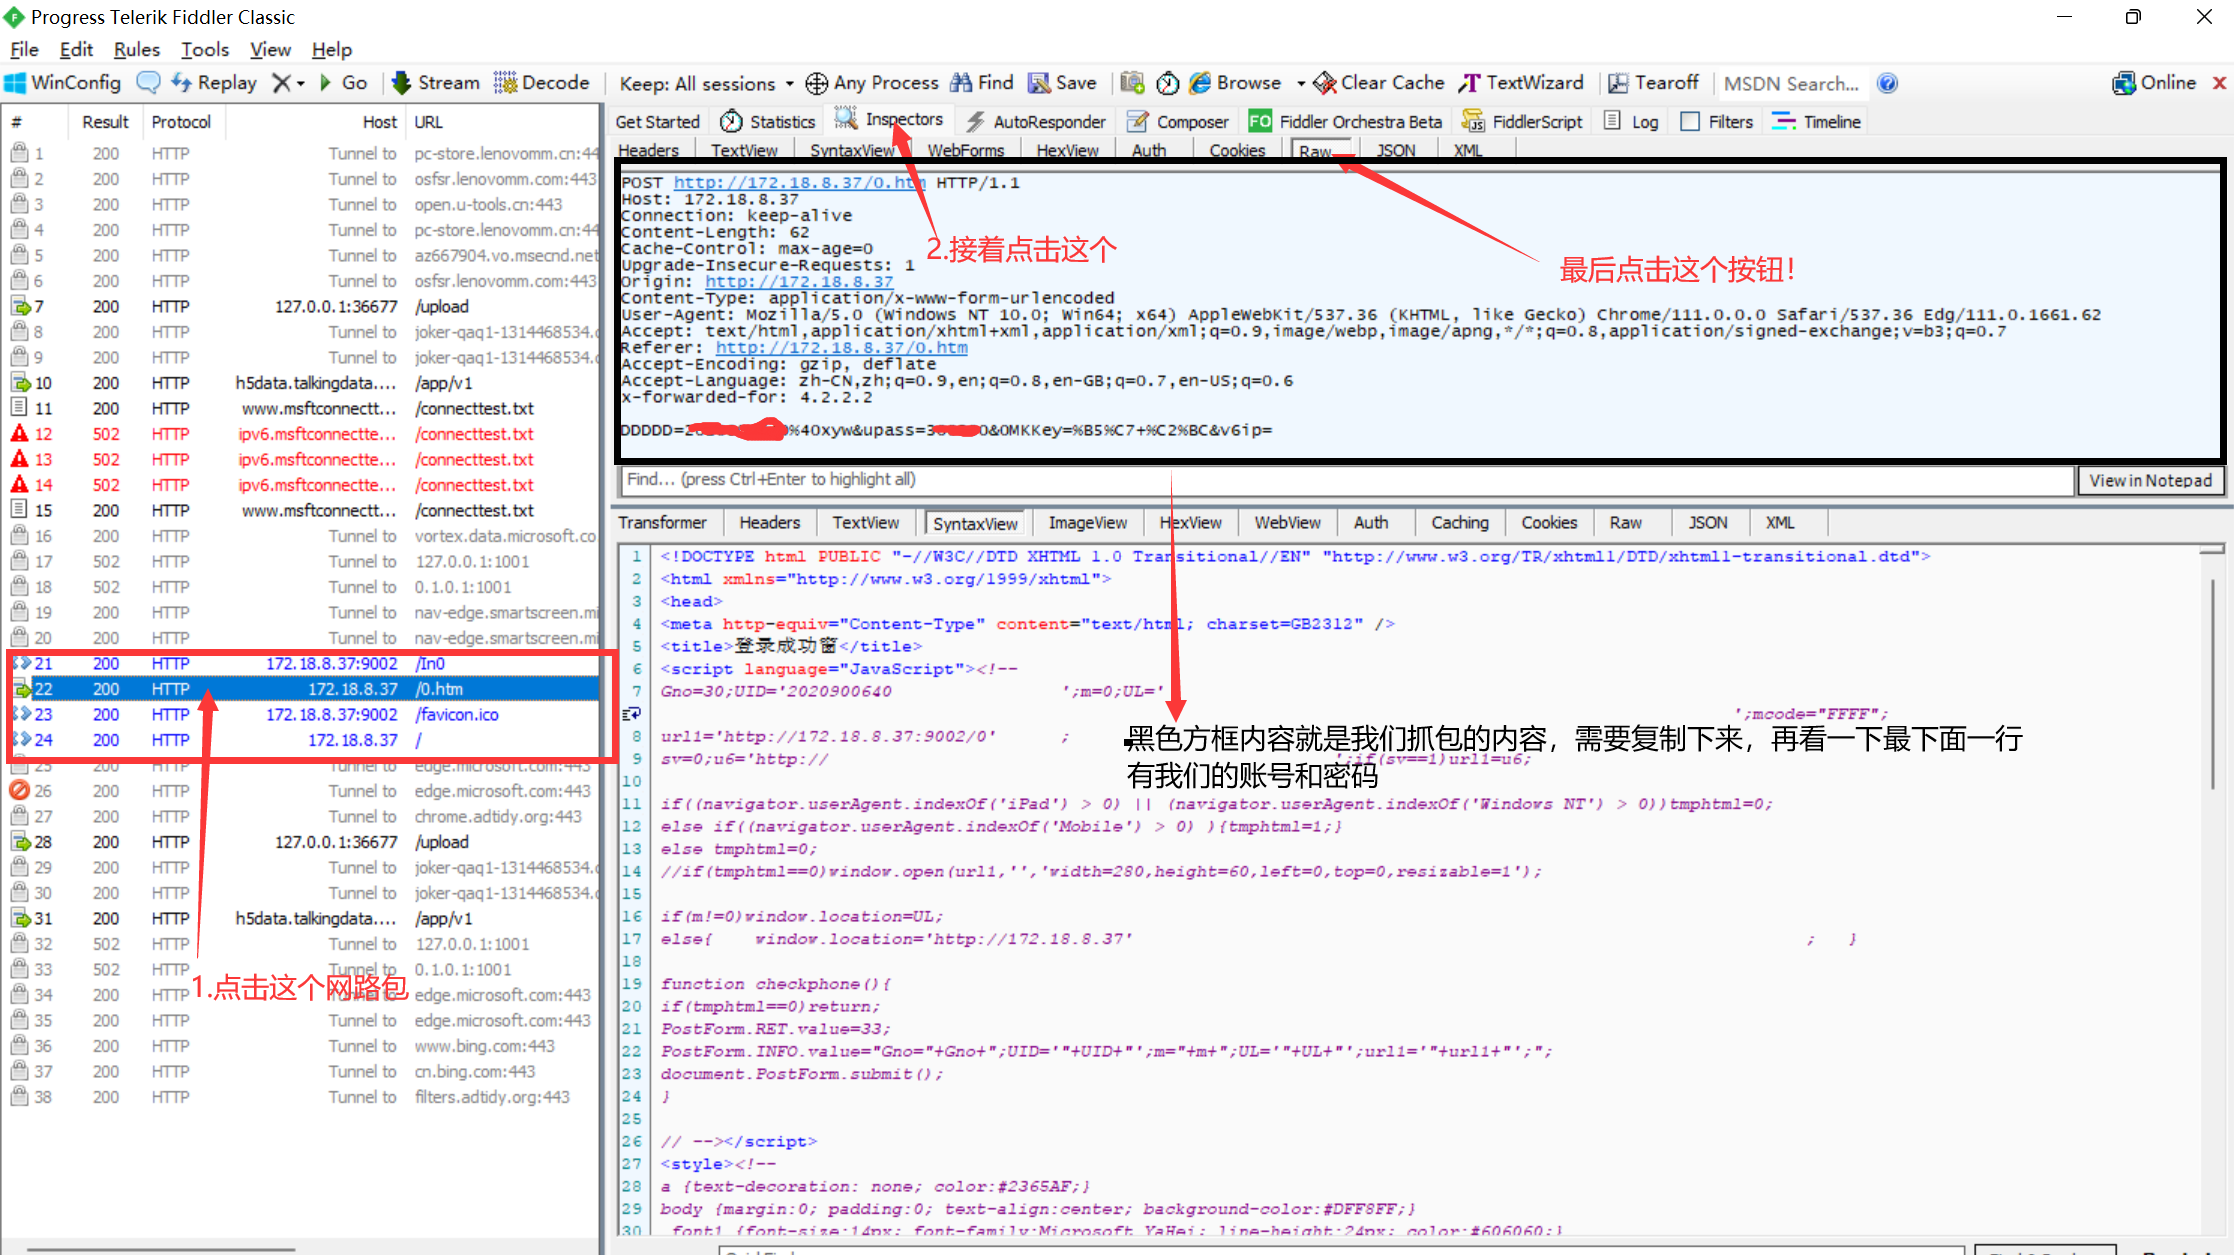Open the Remove sessions dropdown arrow

301,84
